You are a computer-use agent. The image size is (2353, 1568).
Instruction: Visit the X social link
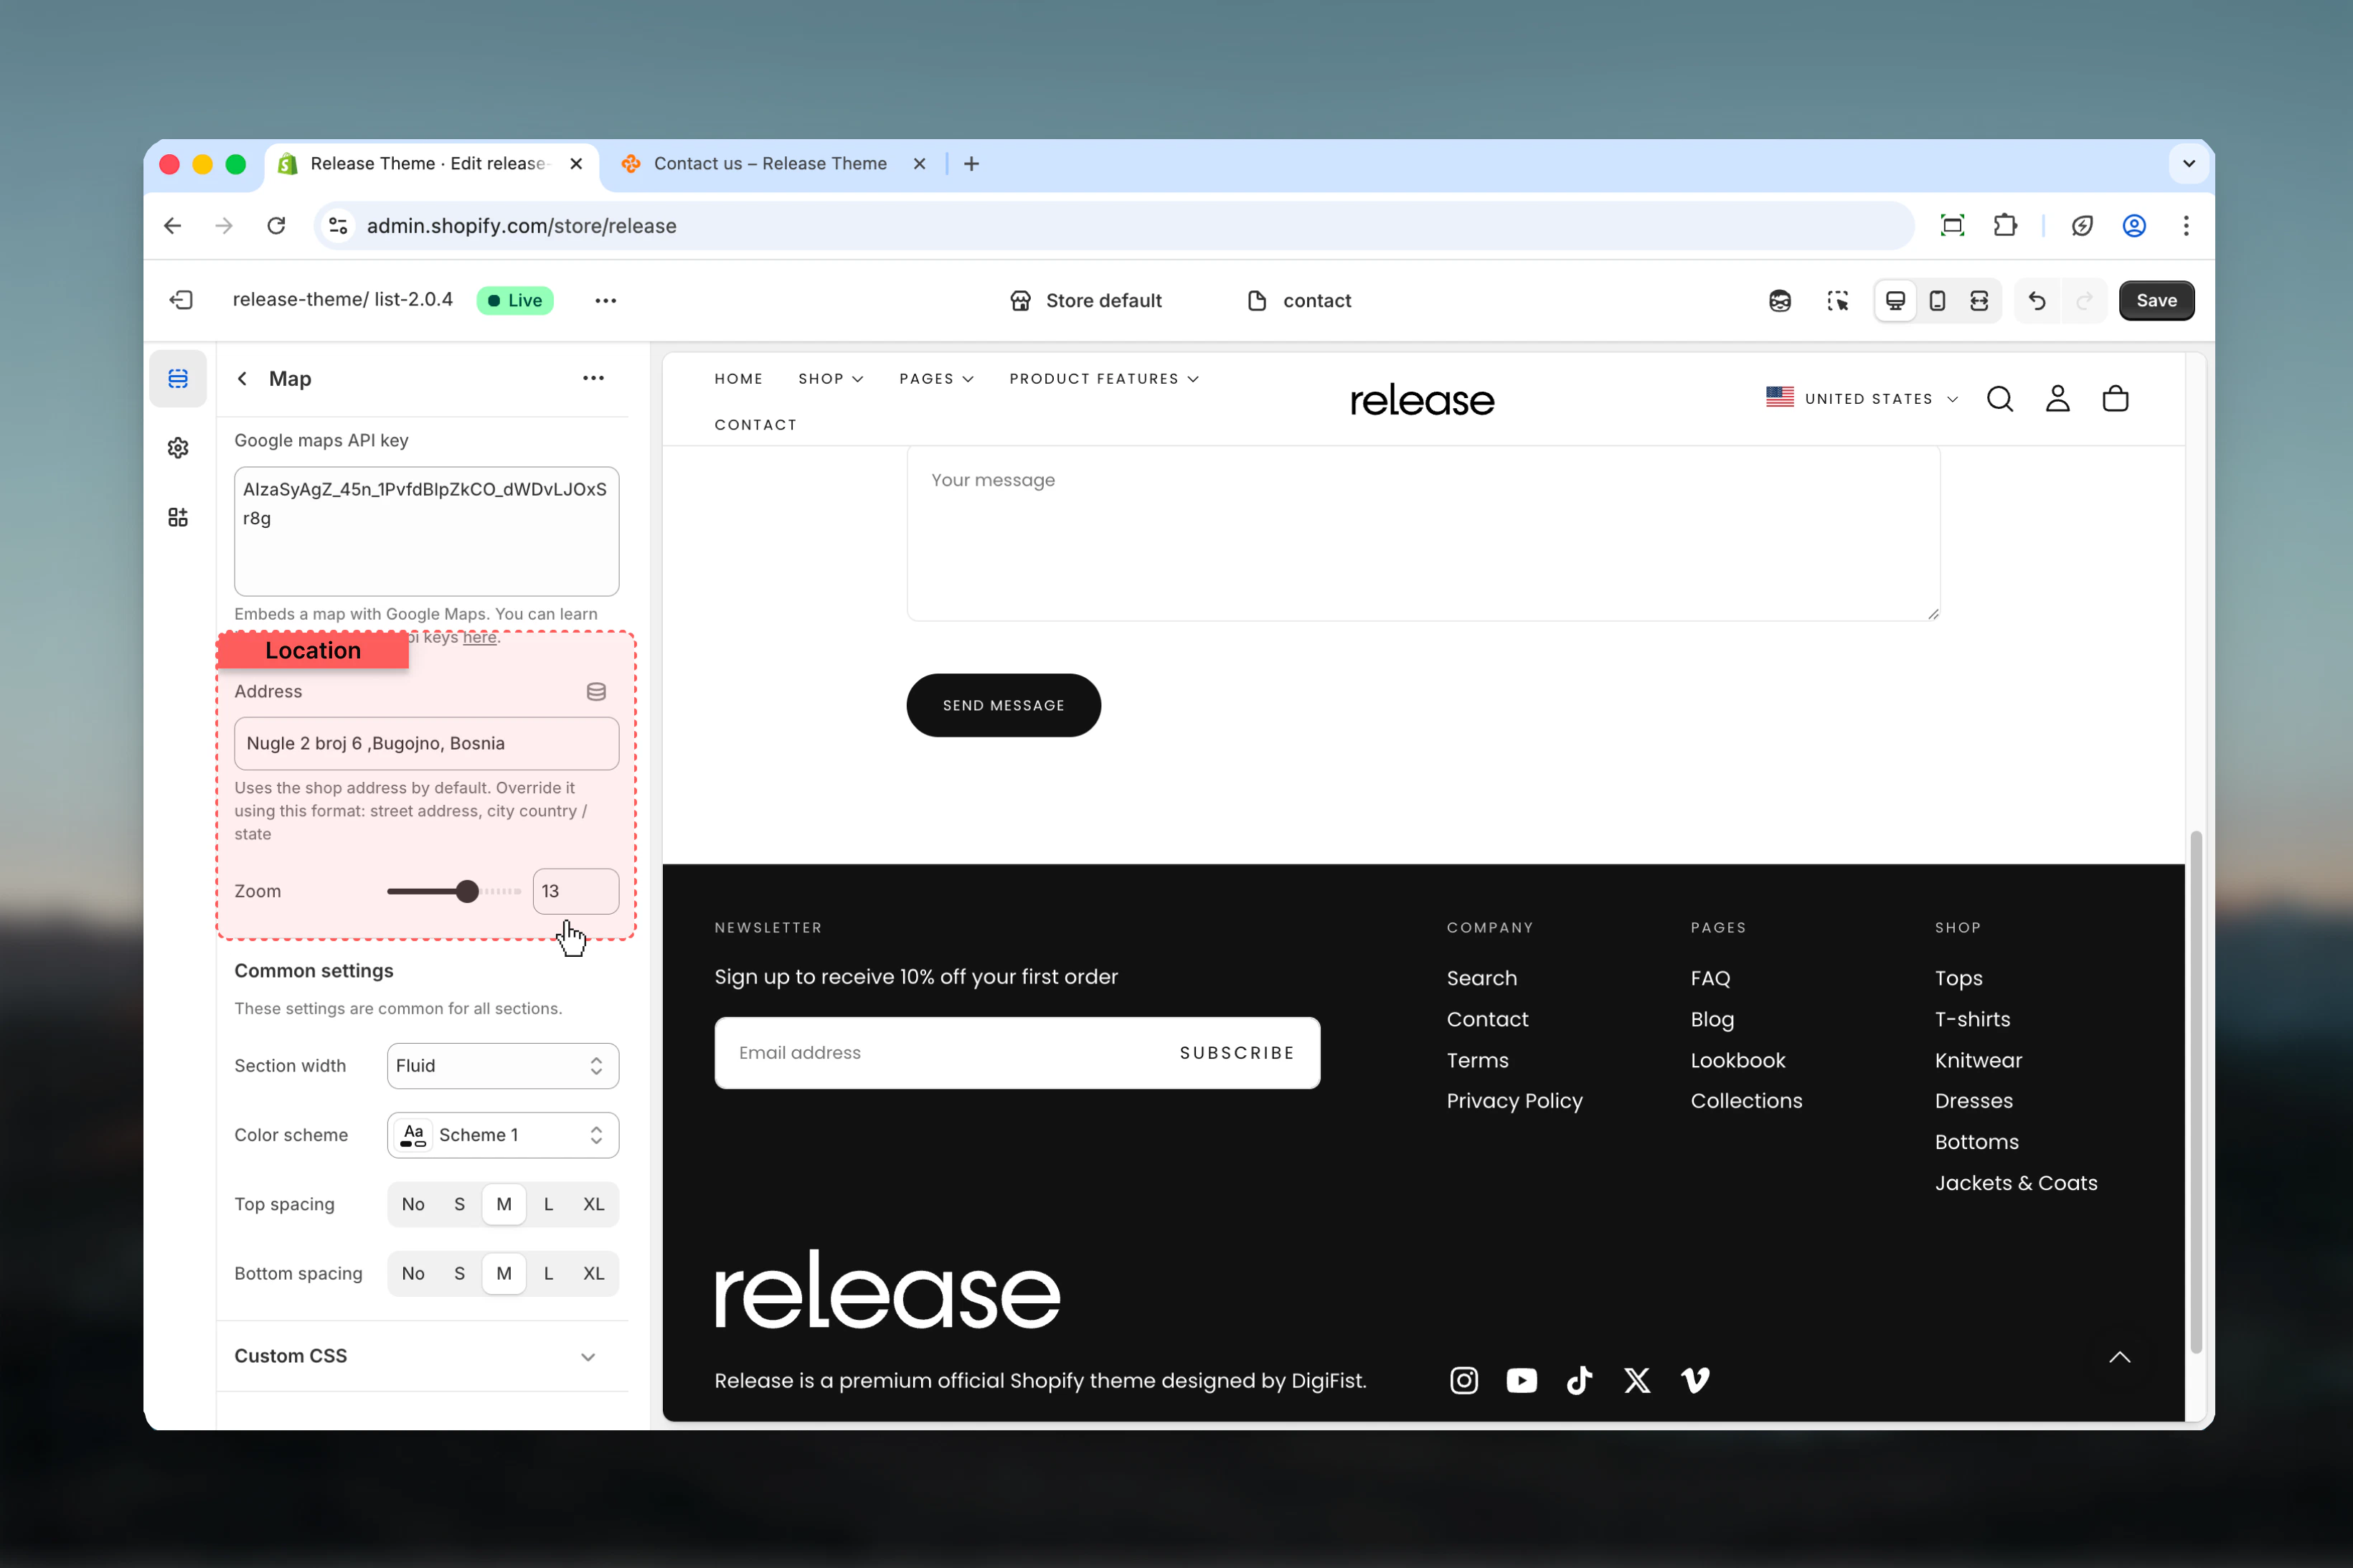pyautogui.click(x=1637, y=1381)
